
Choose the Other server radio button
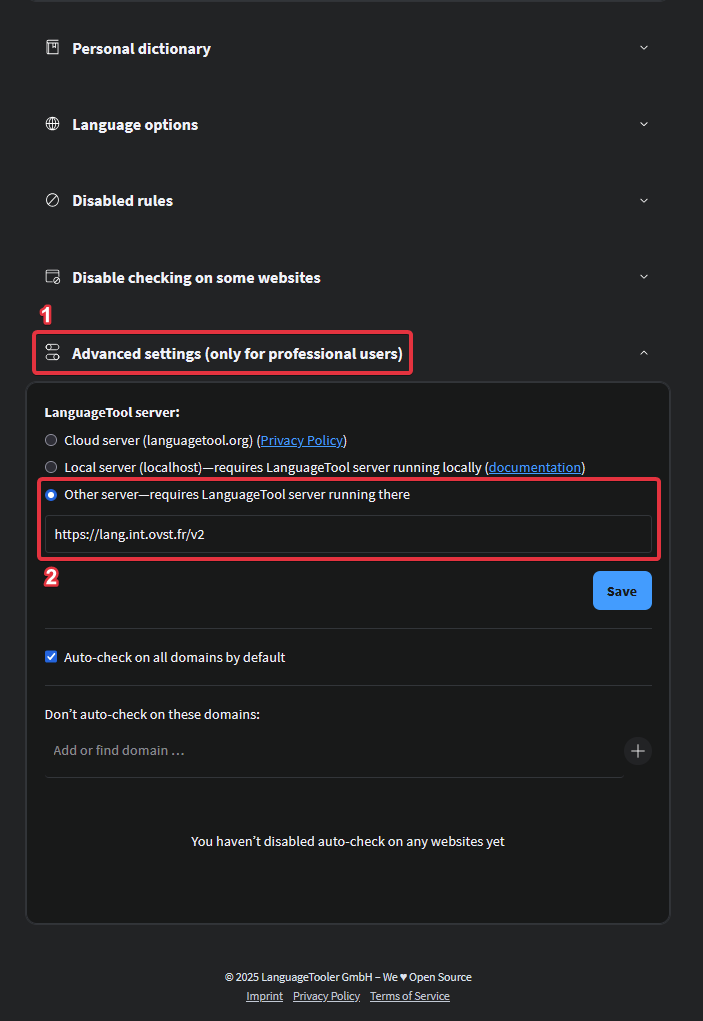[x=51, y=494]
